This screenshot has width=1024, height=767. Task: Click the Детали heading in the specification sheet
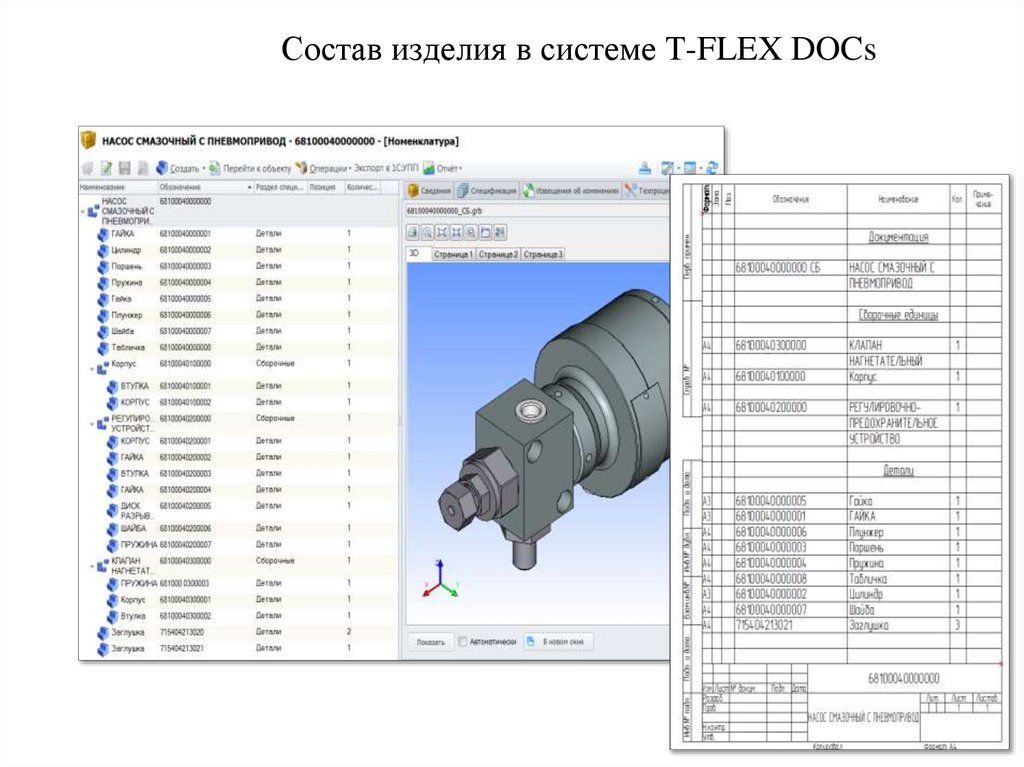[898, 470]
